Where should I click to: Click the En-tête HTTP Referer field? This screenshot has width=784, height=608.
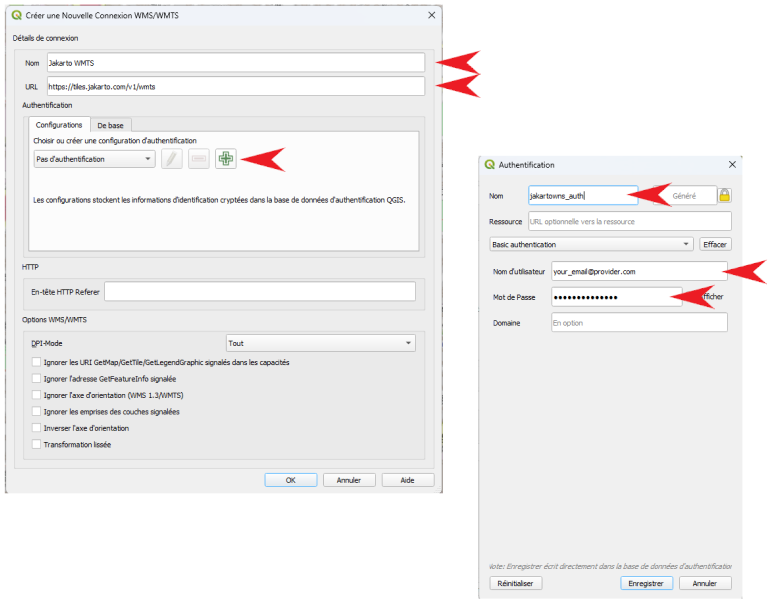(x=259, y=291)
